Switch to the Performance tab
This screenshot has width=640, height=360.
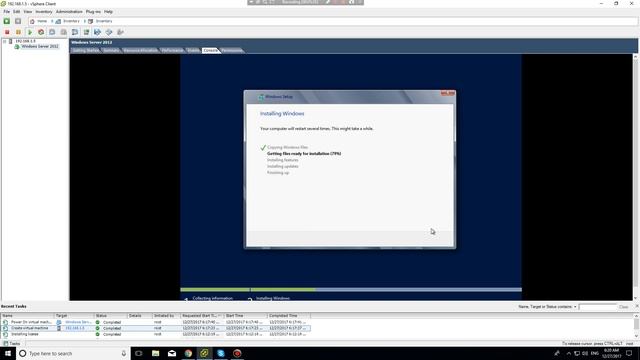(x=172, y=51)
